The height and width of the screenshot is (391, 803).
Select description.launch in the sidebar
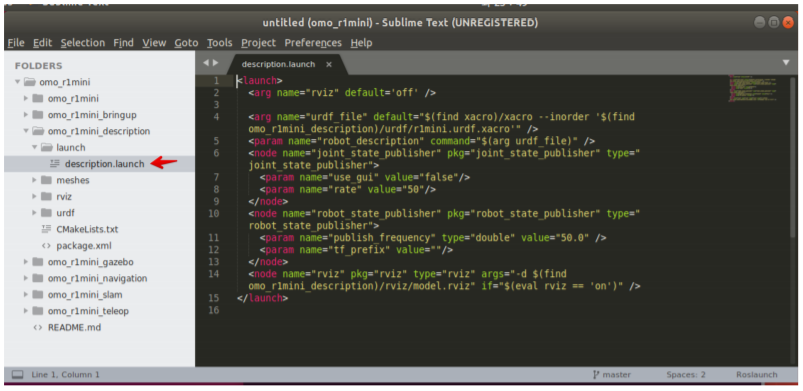point(104,164)
